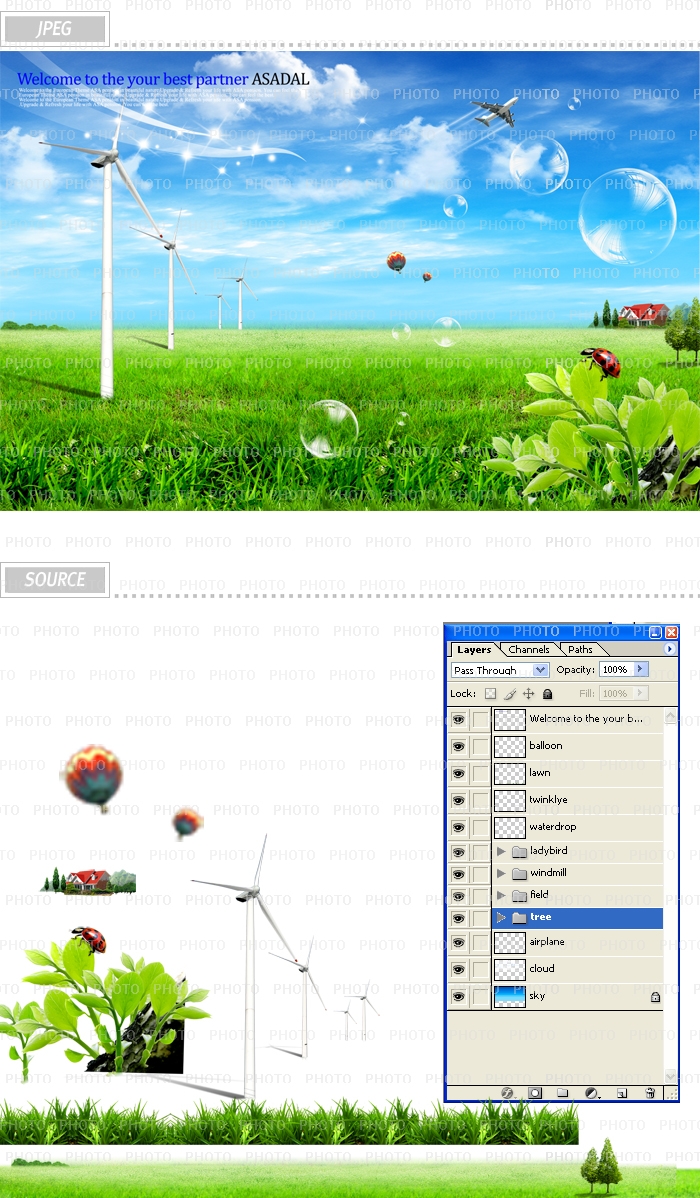Viewport: 700px width, 1198px height.
Task: Hide the field layer group
Action: [459, 895]
